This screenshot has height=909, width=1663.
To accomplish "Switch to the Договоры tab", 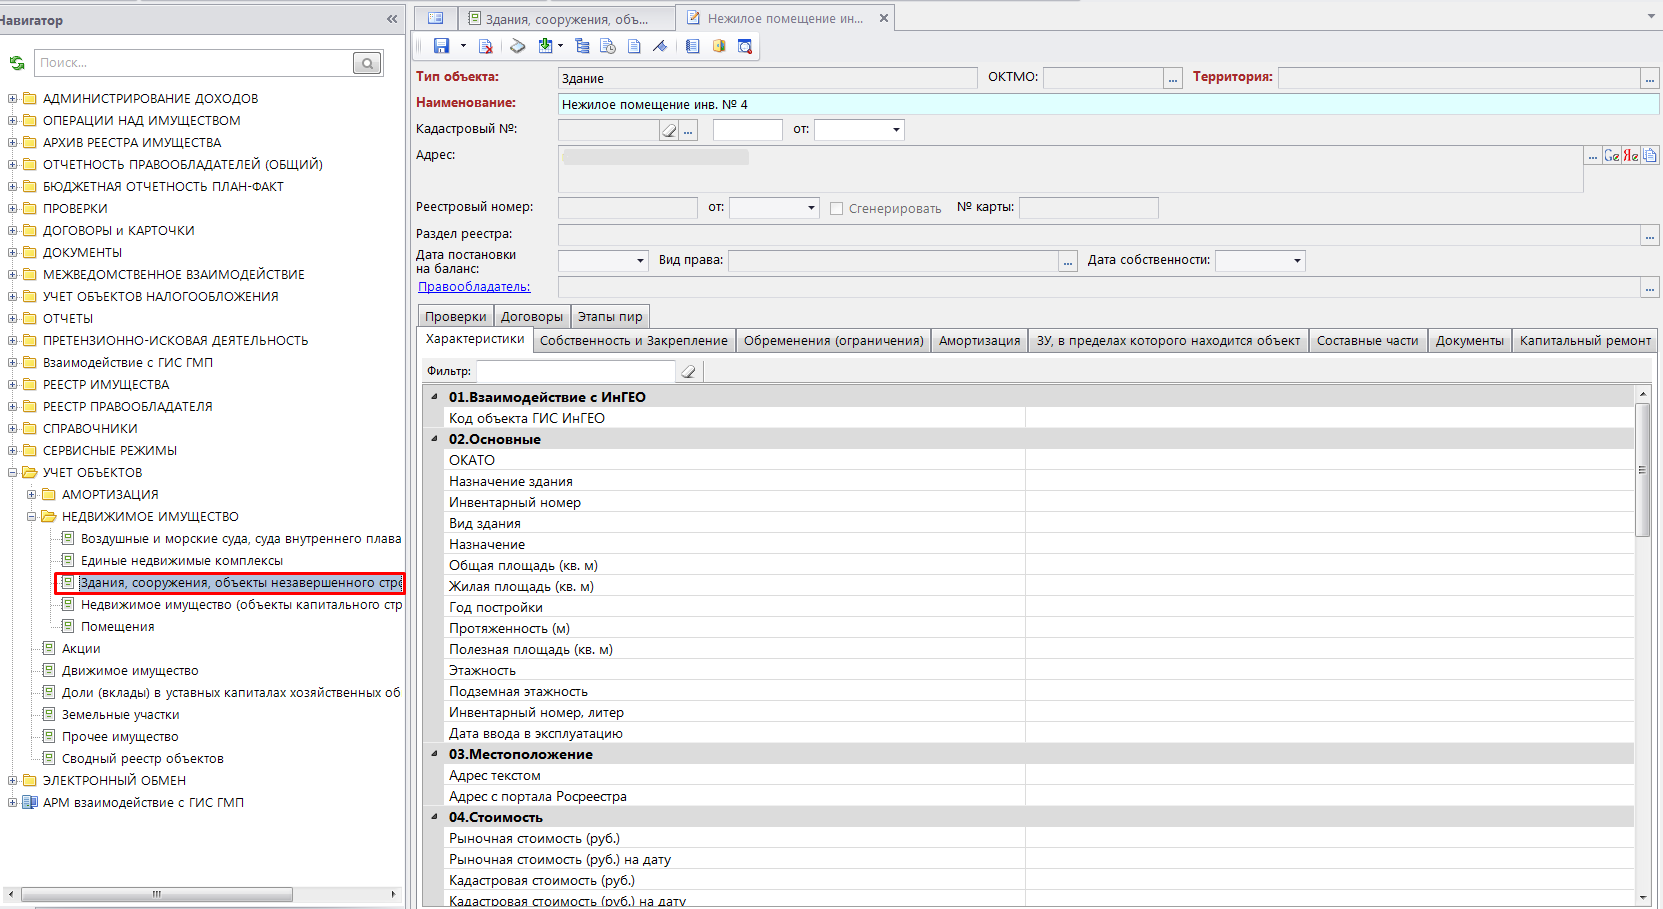I will click(532, 316).
